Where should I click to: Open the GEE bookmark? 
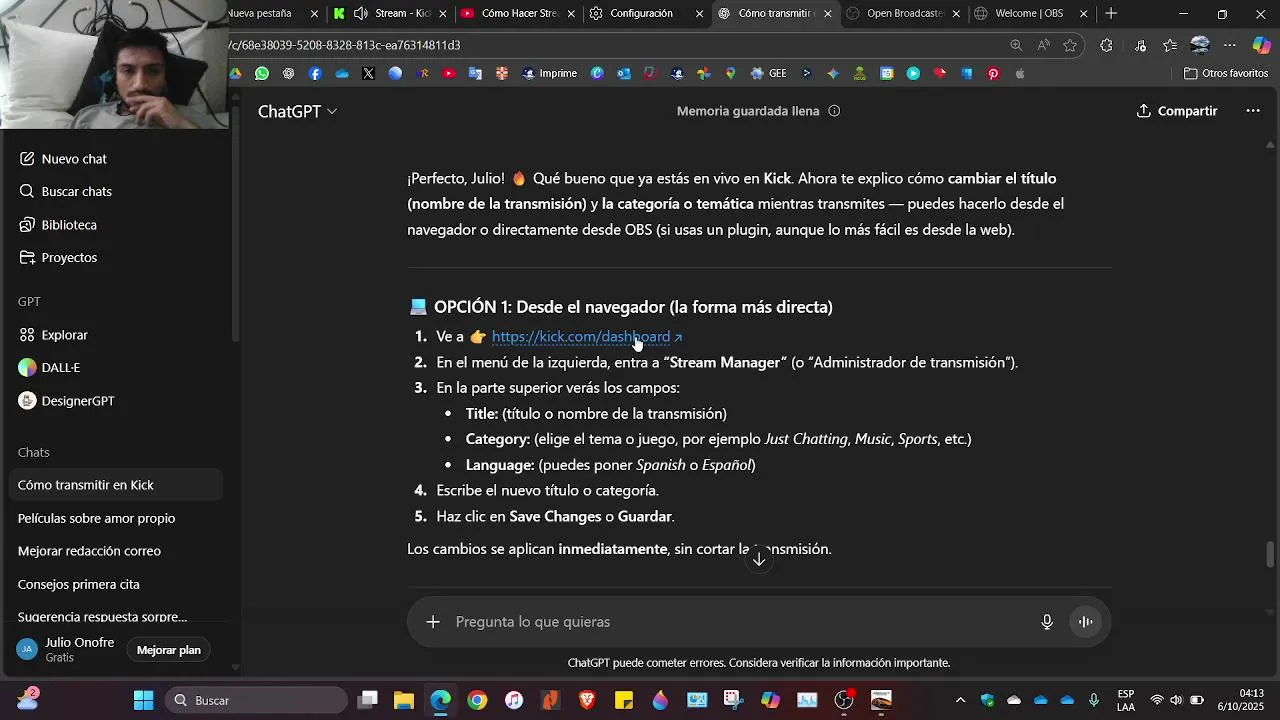pyautogui.click(x=768, y=73)
